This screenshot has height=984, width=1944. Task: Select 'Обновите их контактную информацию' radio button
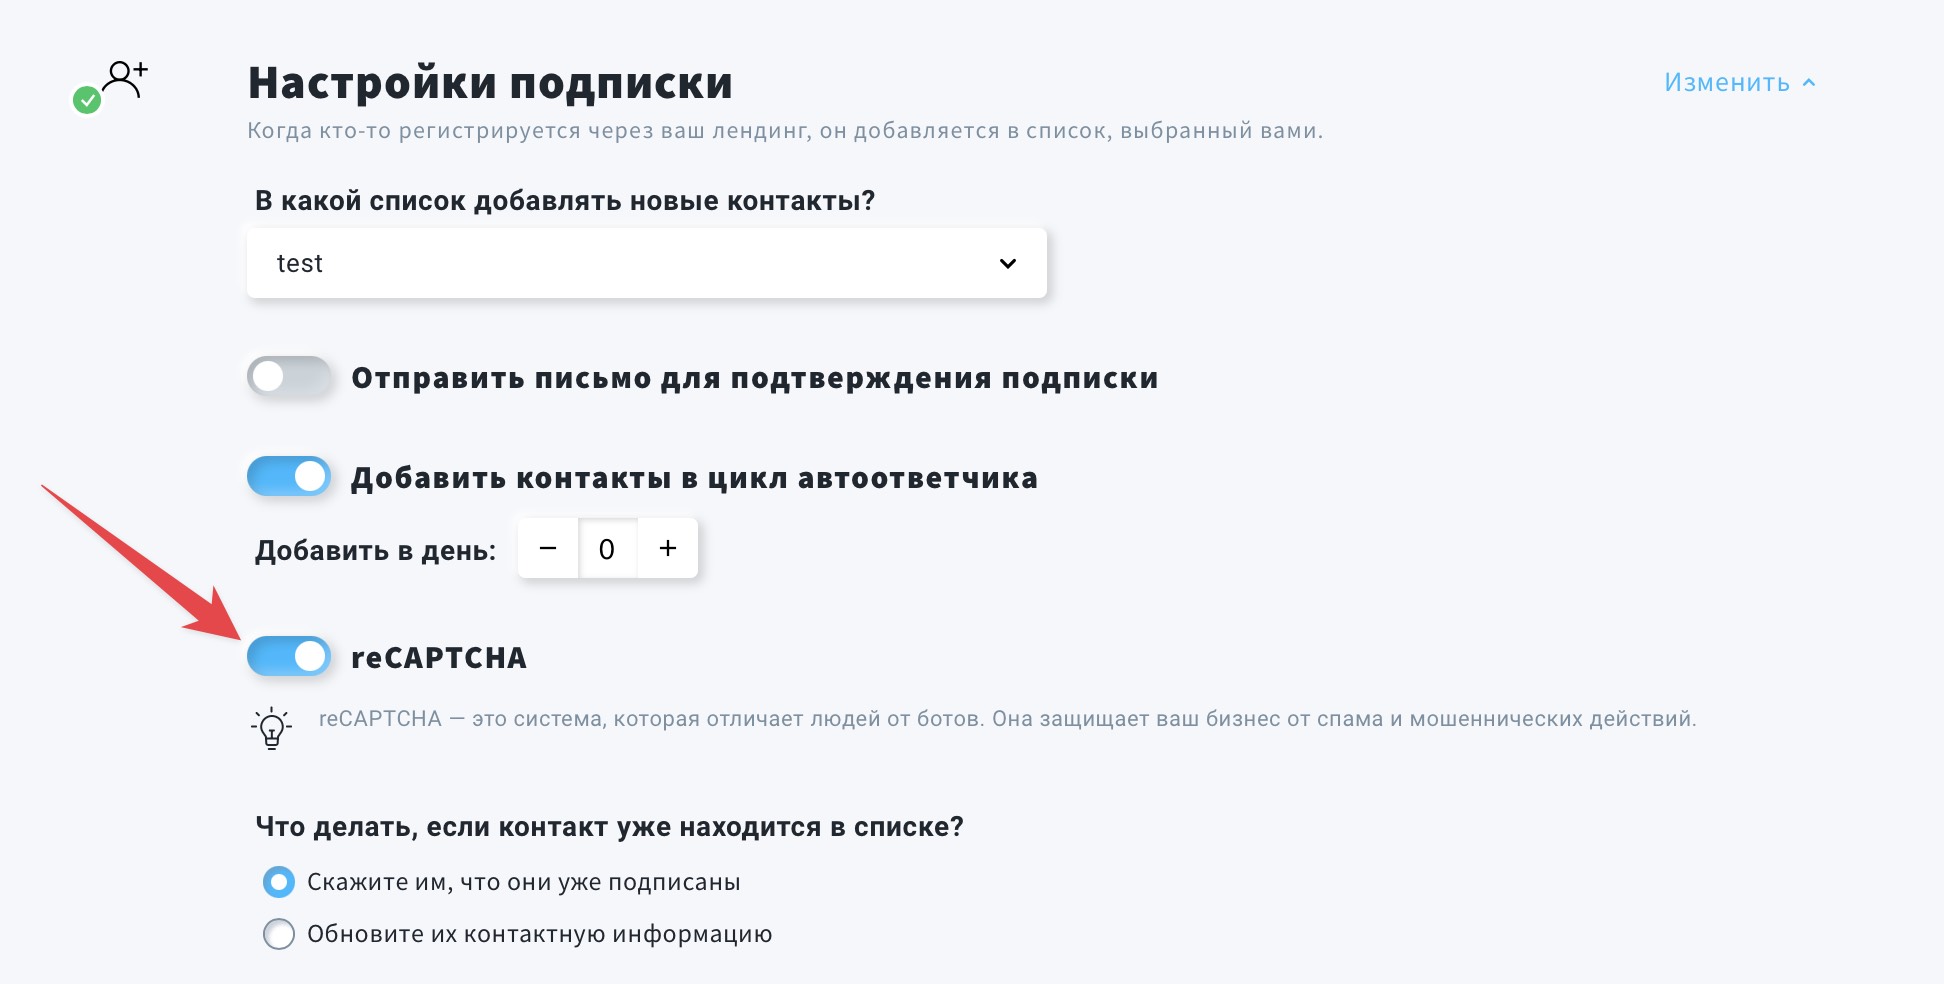[279, 934]
